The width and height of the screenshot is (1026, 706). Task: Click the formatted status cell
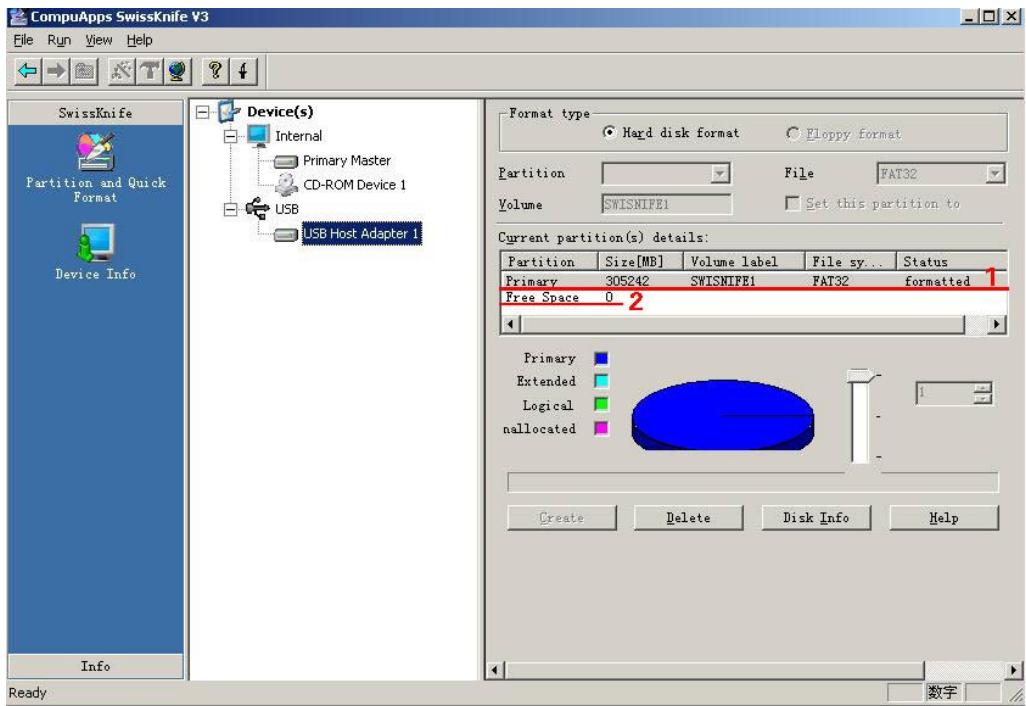click(x=937, y=281)
